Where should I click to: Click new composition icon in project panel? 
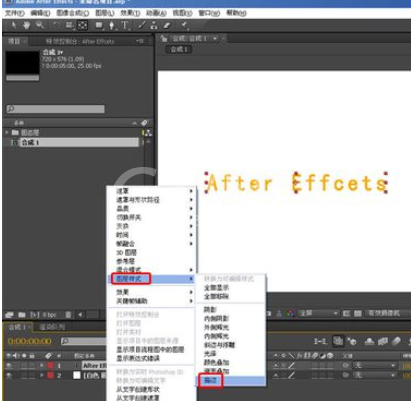tap(35, 315)
